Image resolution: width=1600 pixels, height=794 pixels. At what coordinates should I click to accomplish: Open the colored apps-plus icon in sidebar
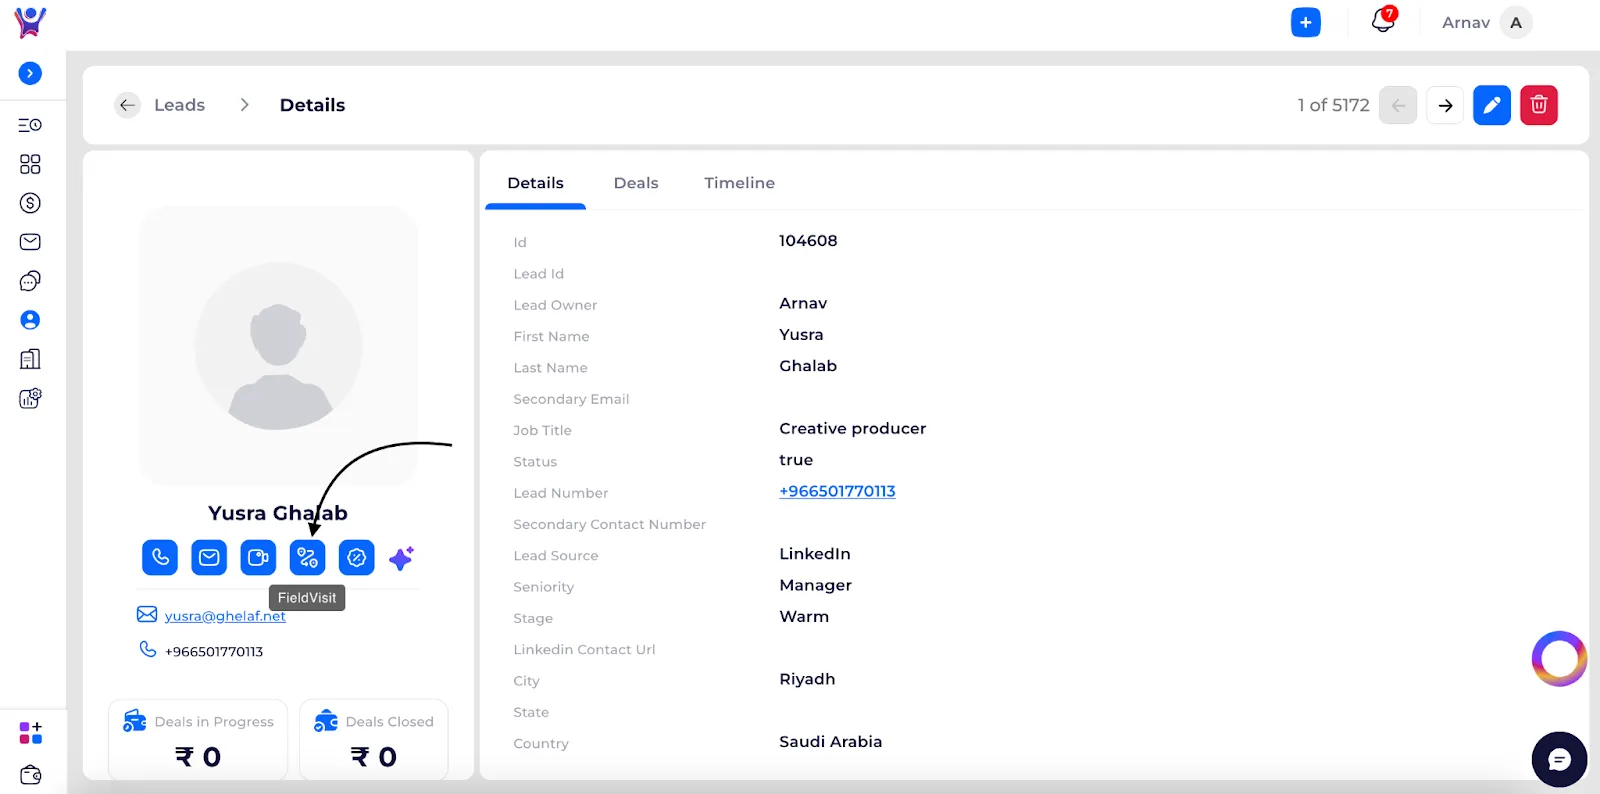click(30, 733)
